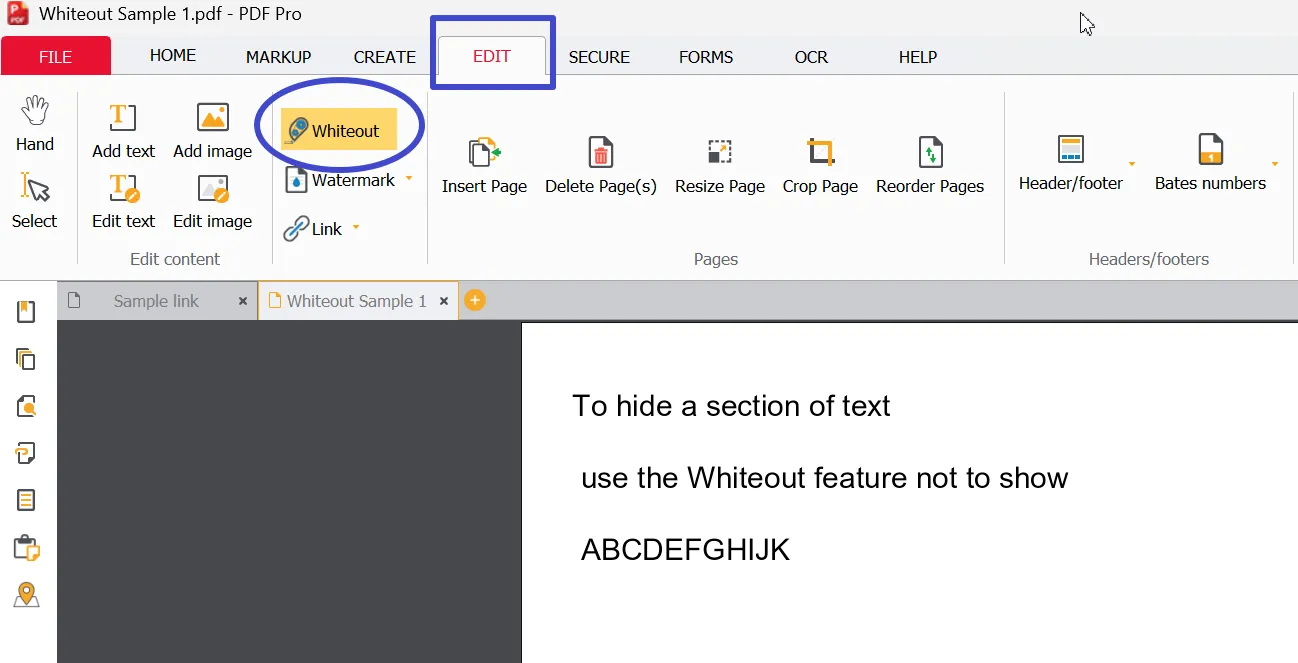Open the bookmarks panel in left sidebar
This screenshot has height=663, width=1298.
tap(26, 312)
